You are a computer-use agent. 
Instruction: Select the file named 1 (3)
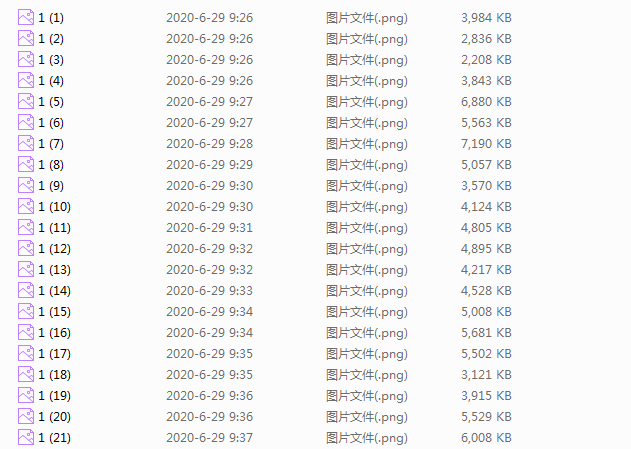click(51, 60)
